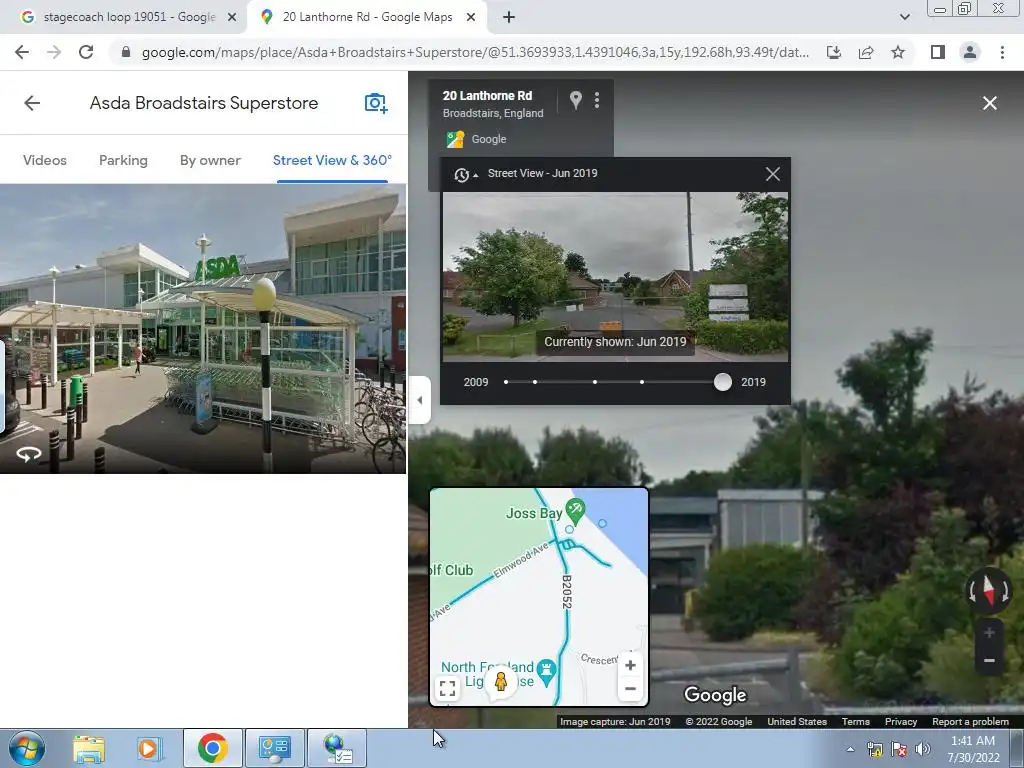Go back from Asda Broadstairs Superstore photos
The width and height of the screenshot is (1024, 768).
pyautogui.click(x=32, y=103)
